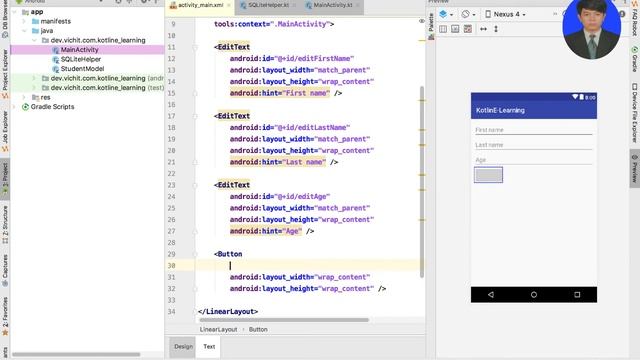Click the project panel horizontal scrollbar
Screen dimensions: 640x360
[x=76, y=354]
